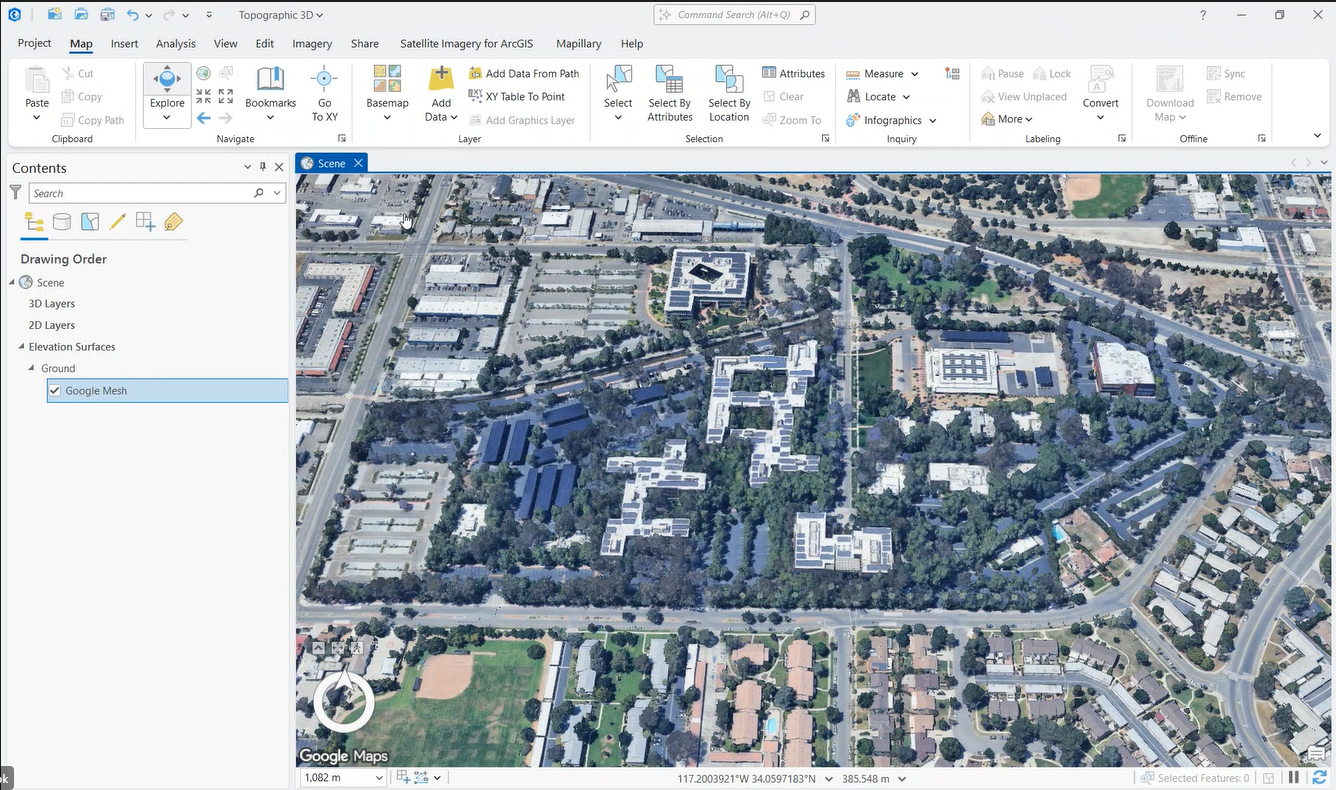Viewport: 1336px width, 790px height.
Task: Pause drawing using the status bar button
Action: (x=1294, y=778)
